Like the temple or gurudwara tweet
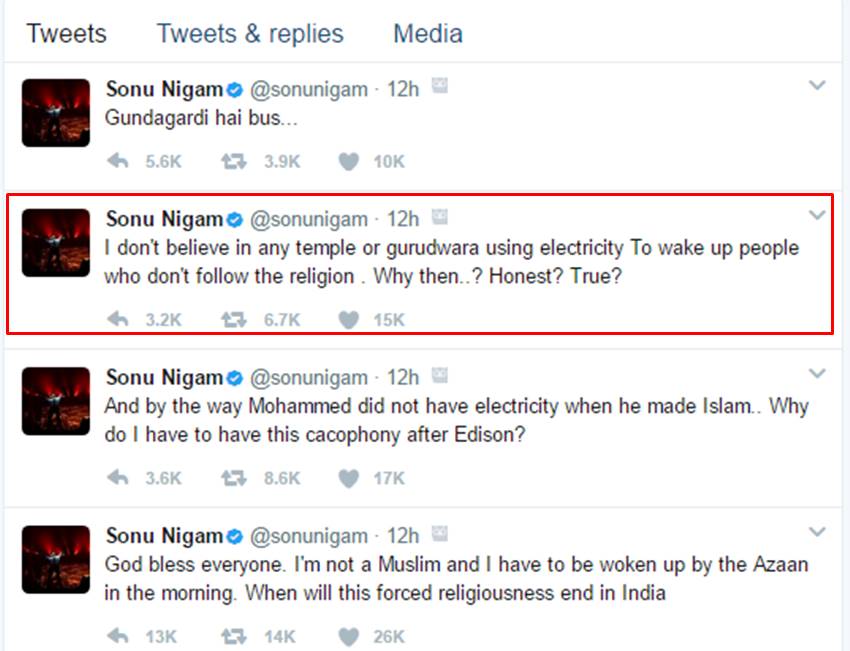 pos(348,319)
